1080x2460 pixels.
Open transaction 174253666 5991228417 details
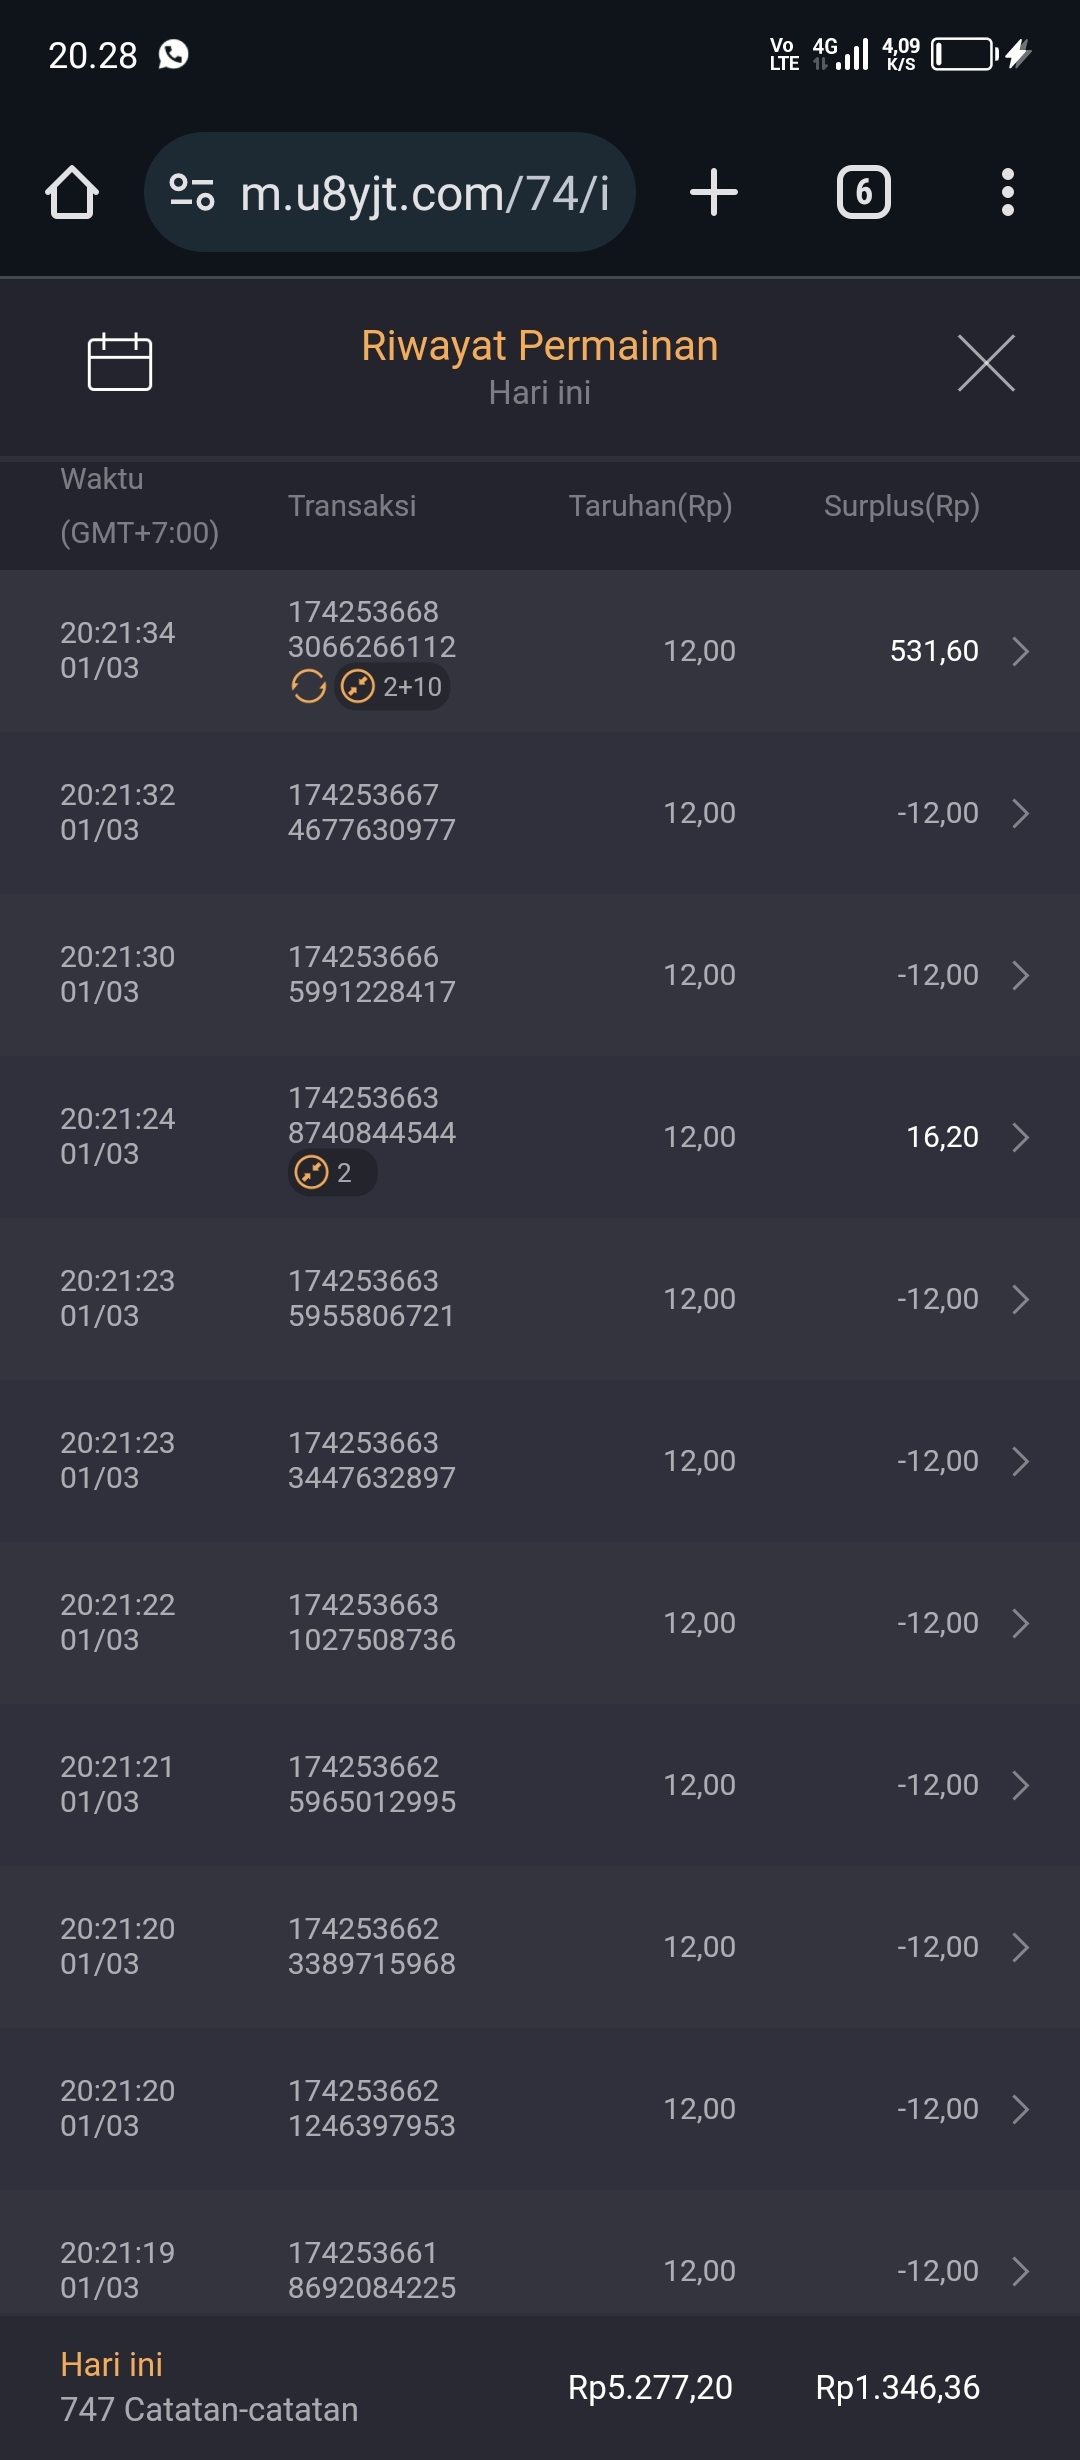point(372,974)
